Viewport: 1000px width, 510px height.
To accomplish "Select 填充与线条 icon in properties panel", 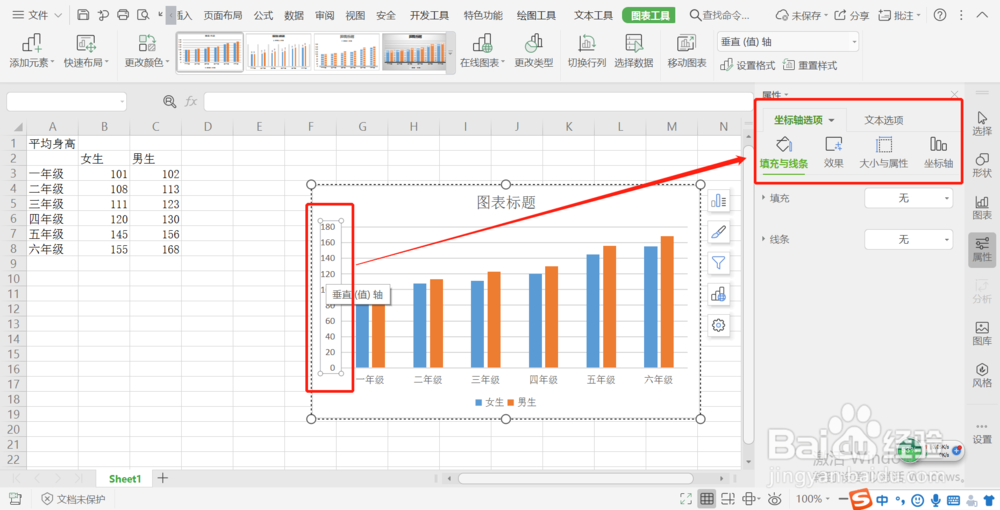I will 784,152.
